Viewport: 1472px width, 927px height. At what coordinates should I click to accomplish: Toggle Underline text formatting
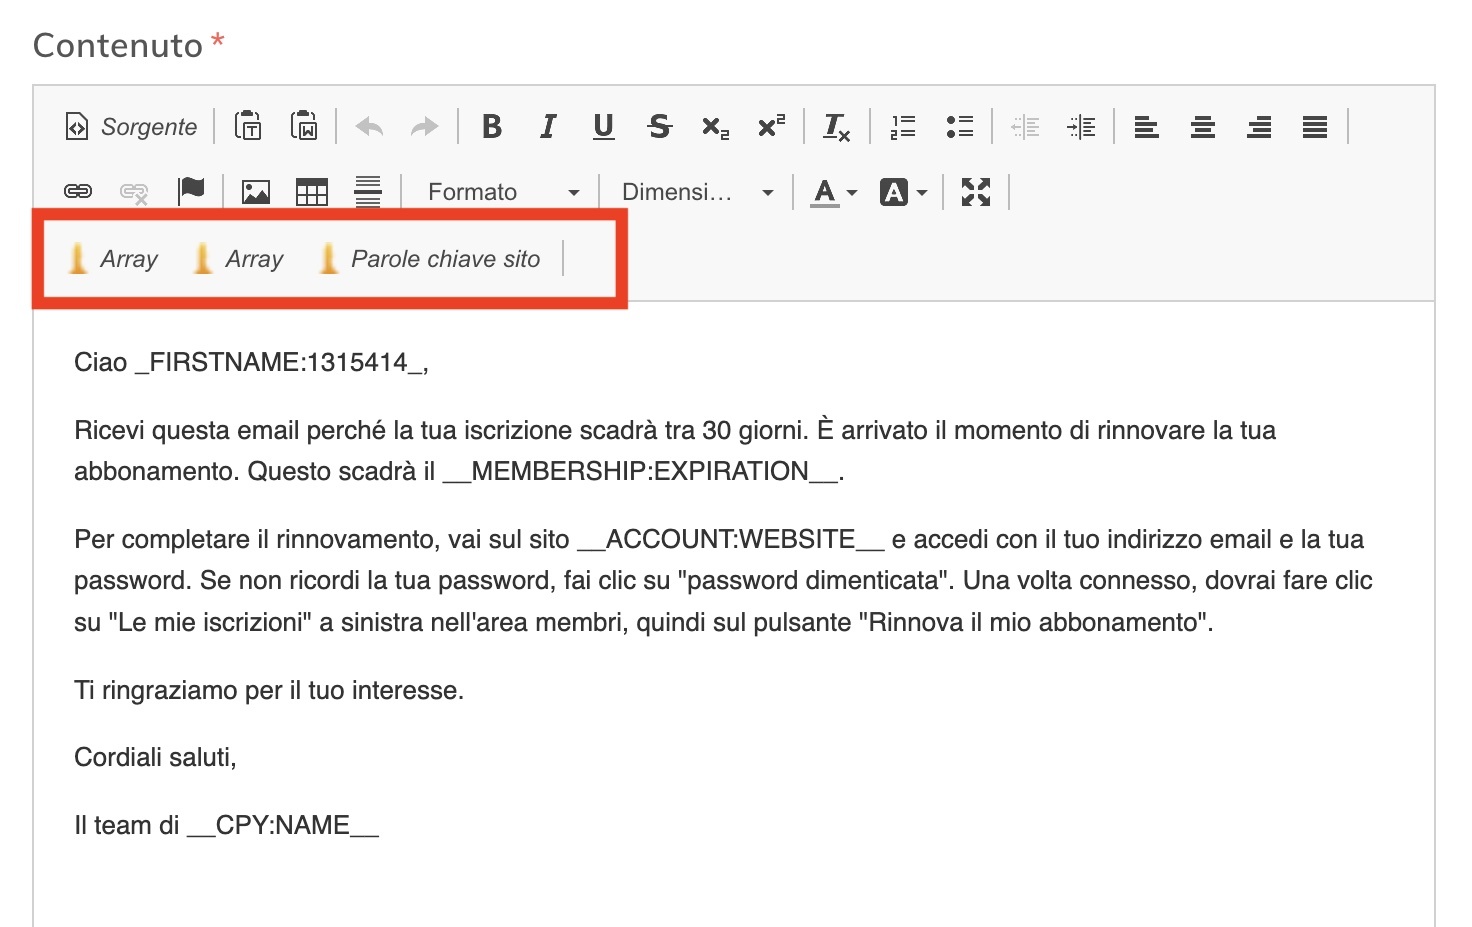(603, 127)
